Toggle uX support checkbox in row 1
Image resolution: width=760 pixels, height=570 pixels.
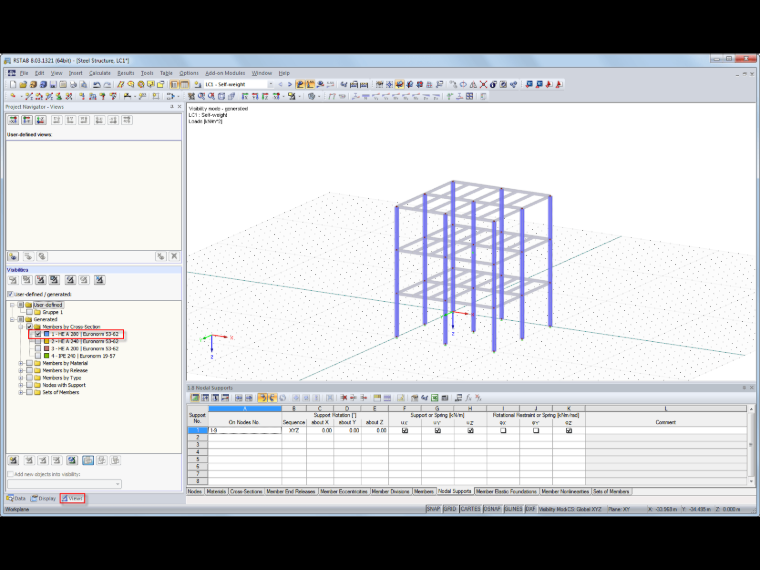tap(405, 430)
